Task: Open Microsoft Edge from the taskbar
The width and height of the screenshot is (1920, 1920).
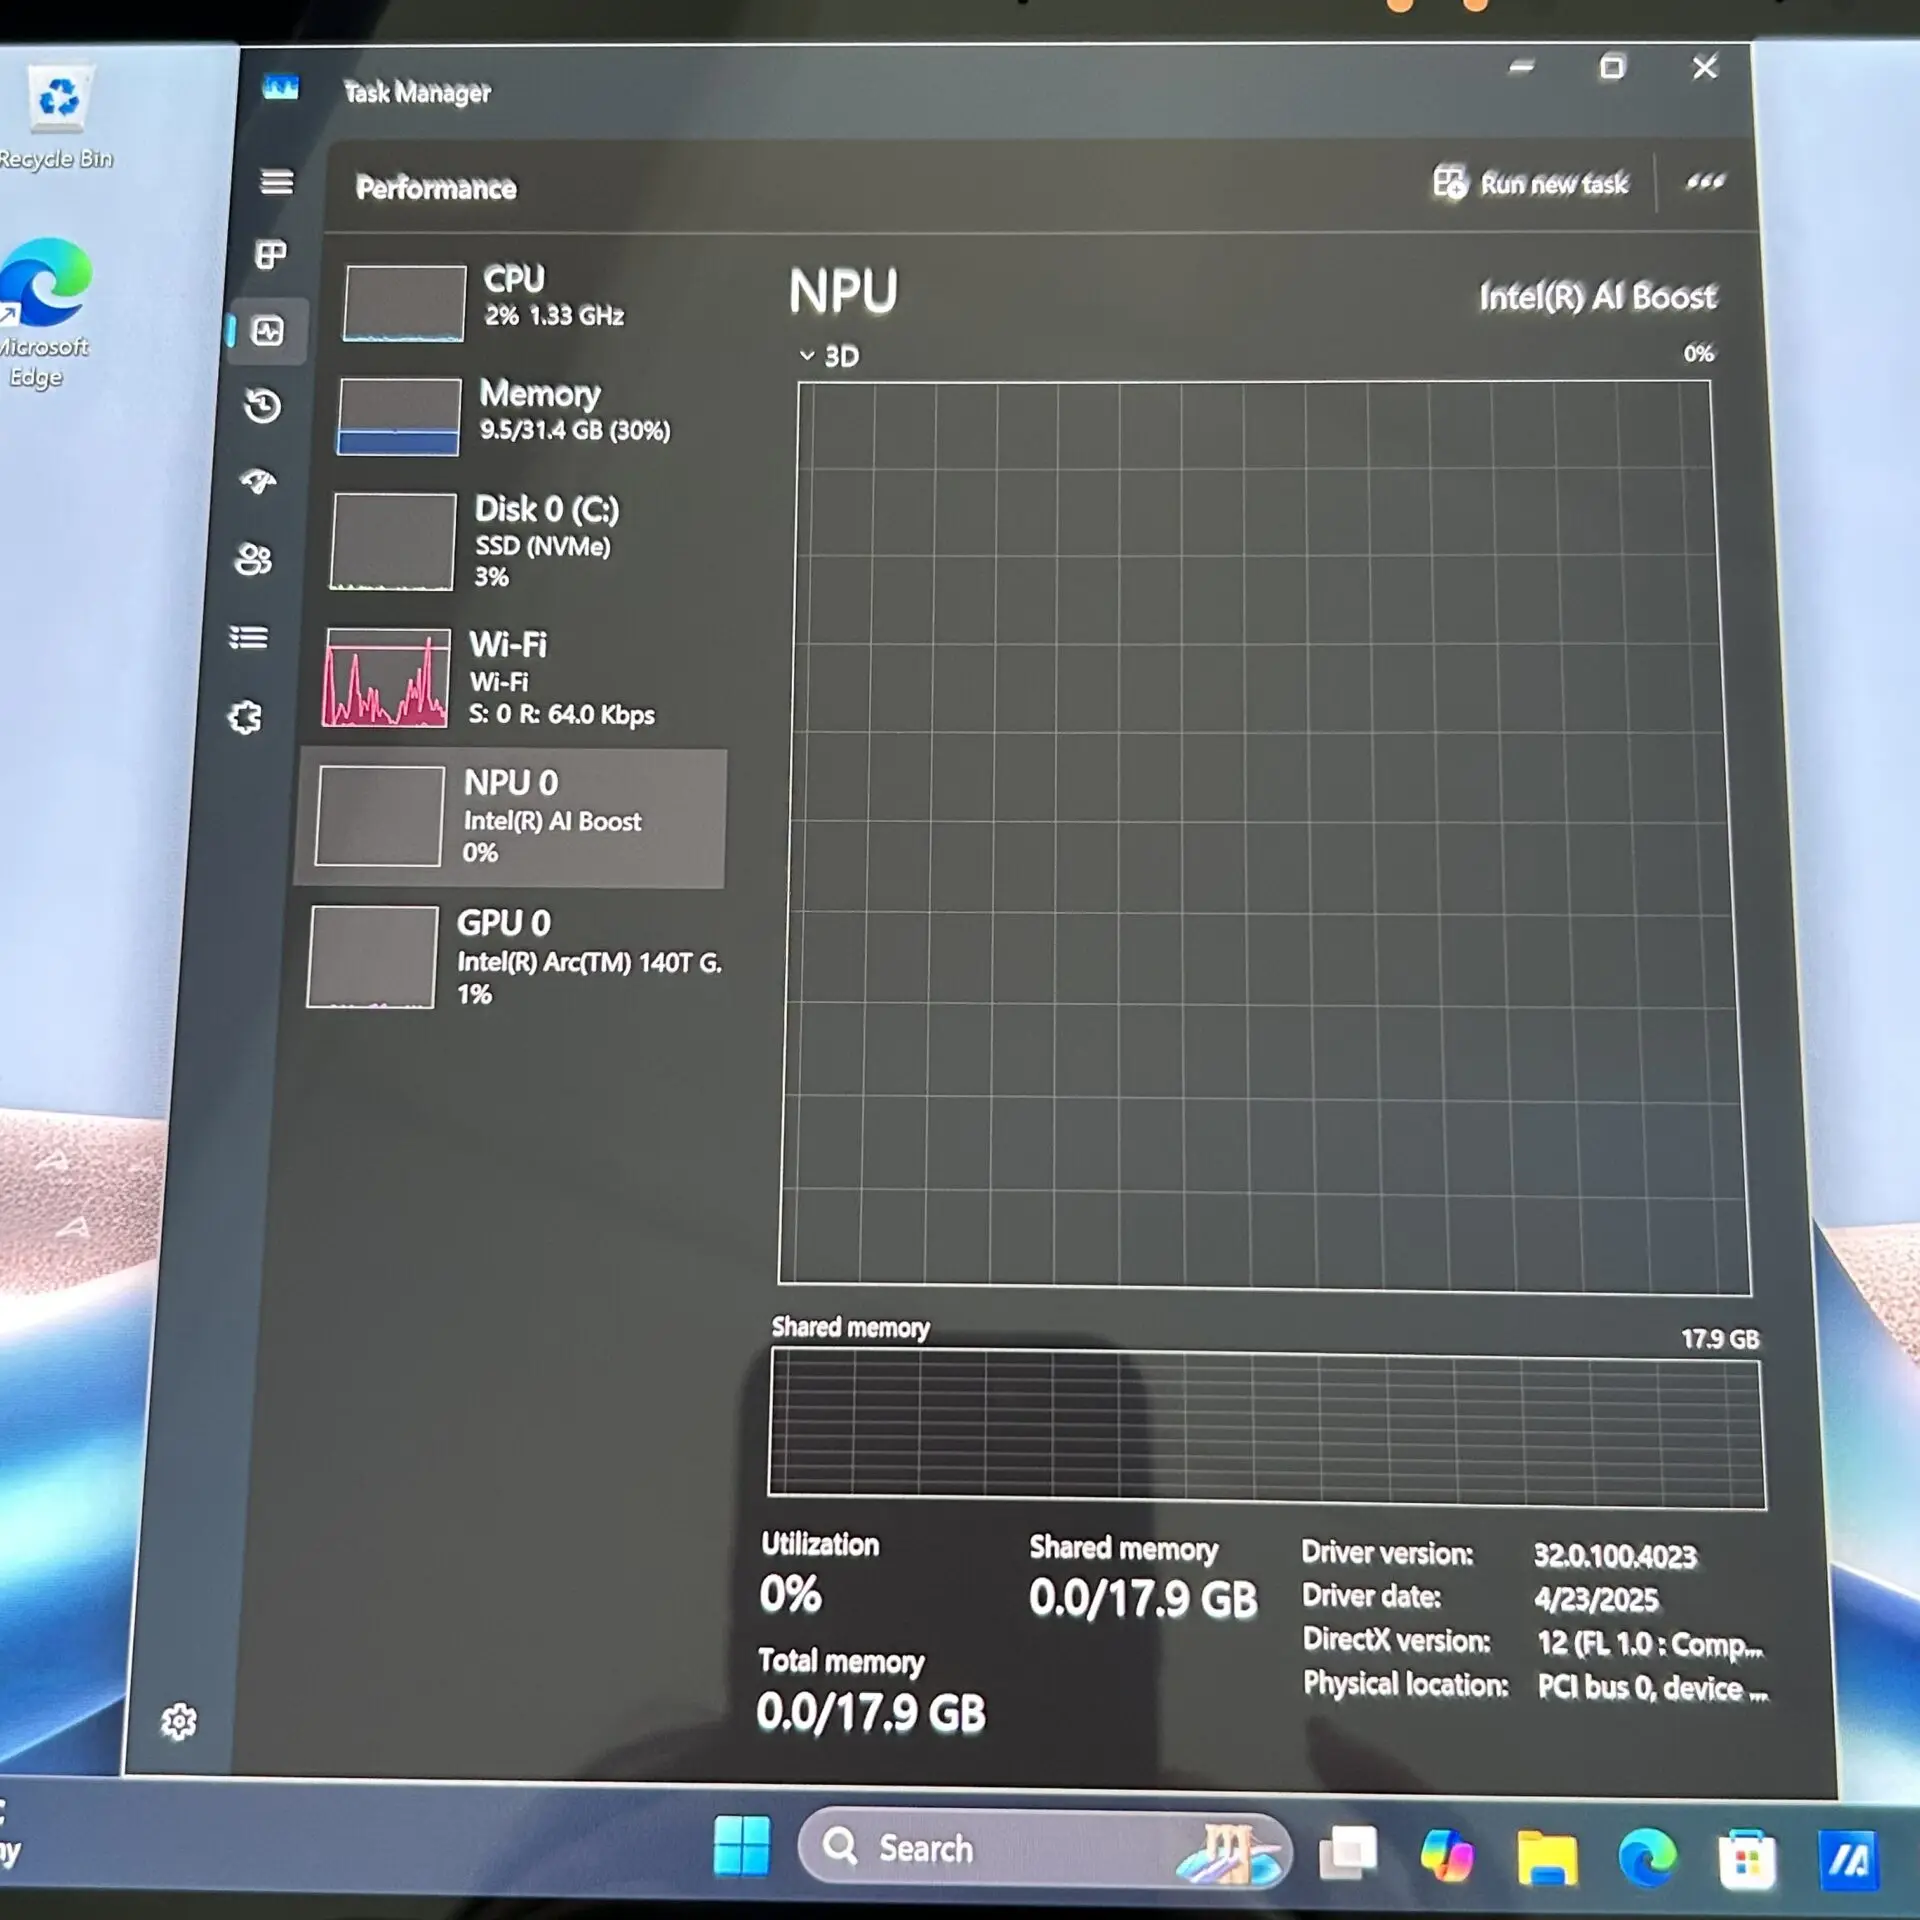Action: pos(1647,1858)
